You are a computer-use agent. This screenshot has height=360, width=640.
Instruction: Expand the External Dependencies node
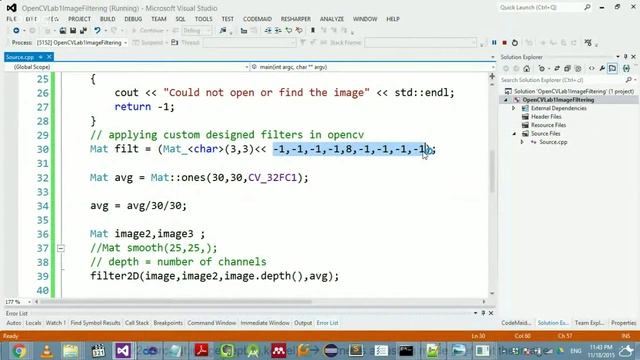click(x=514, y=108)
